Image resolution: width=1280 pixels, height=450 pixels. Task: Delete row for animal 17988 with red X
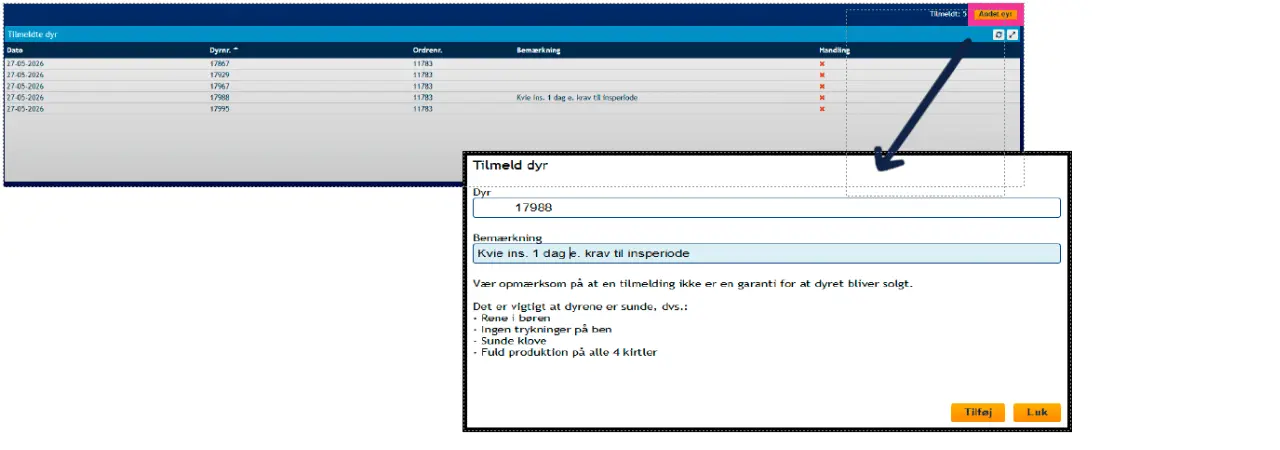(x=822, y=97)
